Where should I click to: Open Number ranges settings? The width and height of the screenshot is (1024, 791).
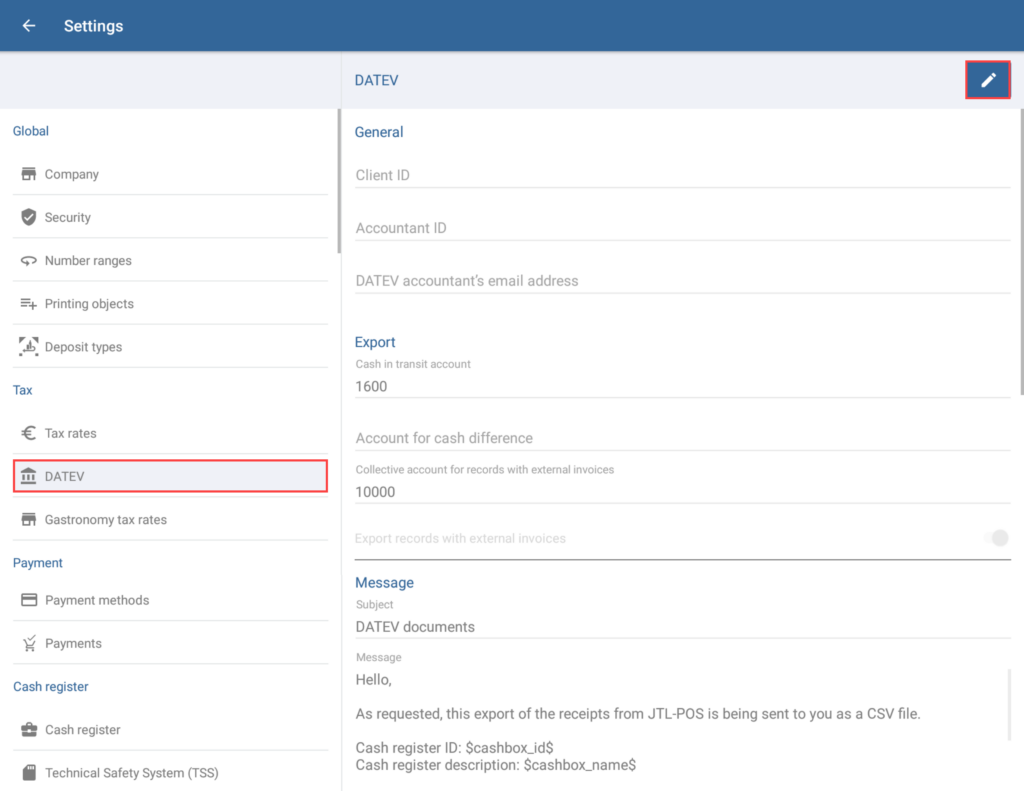point(88,261)
